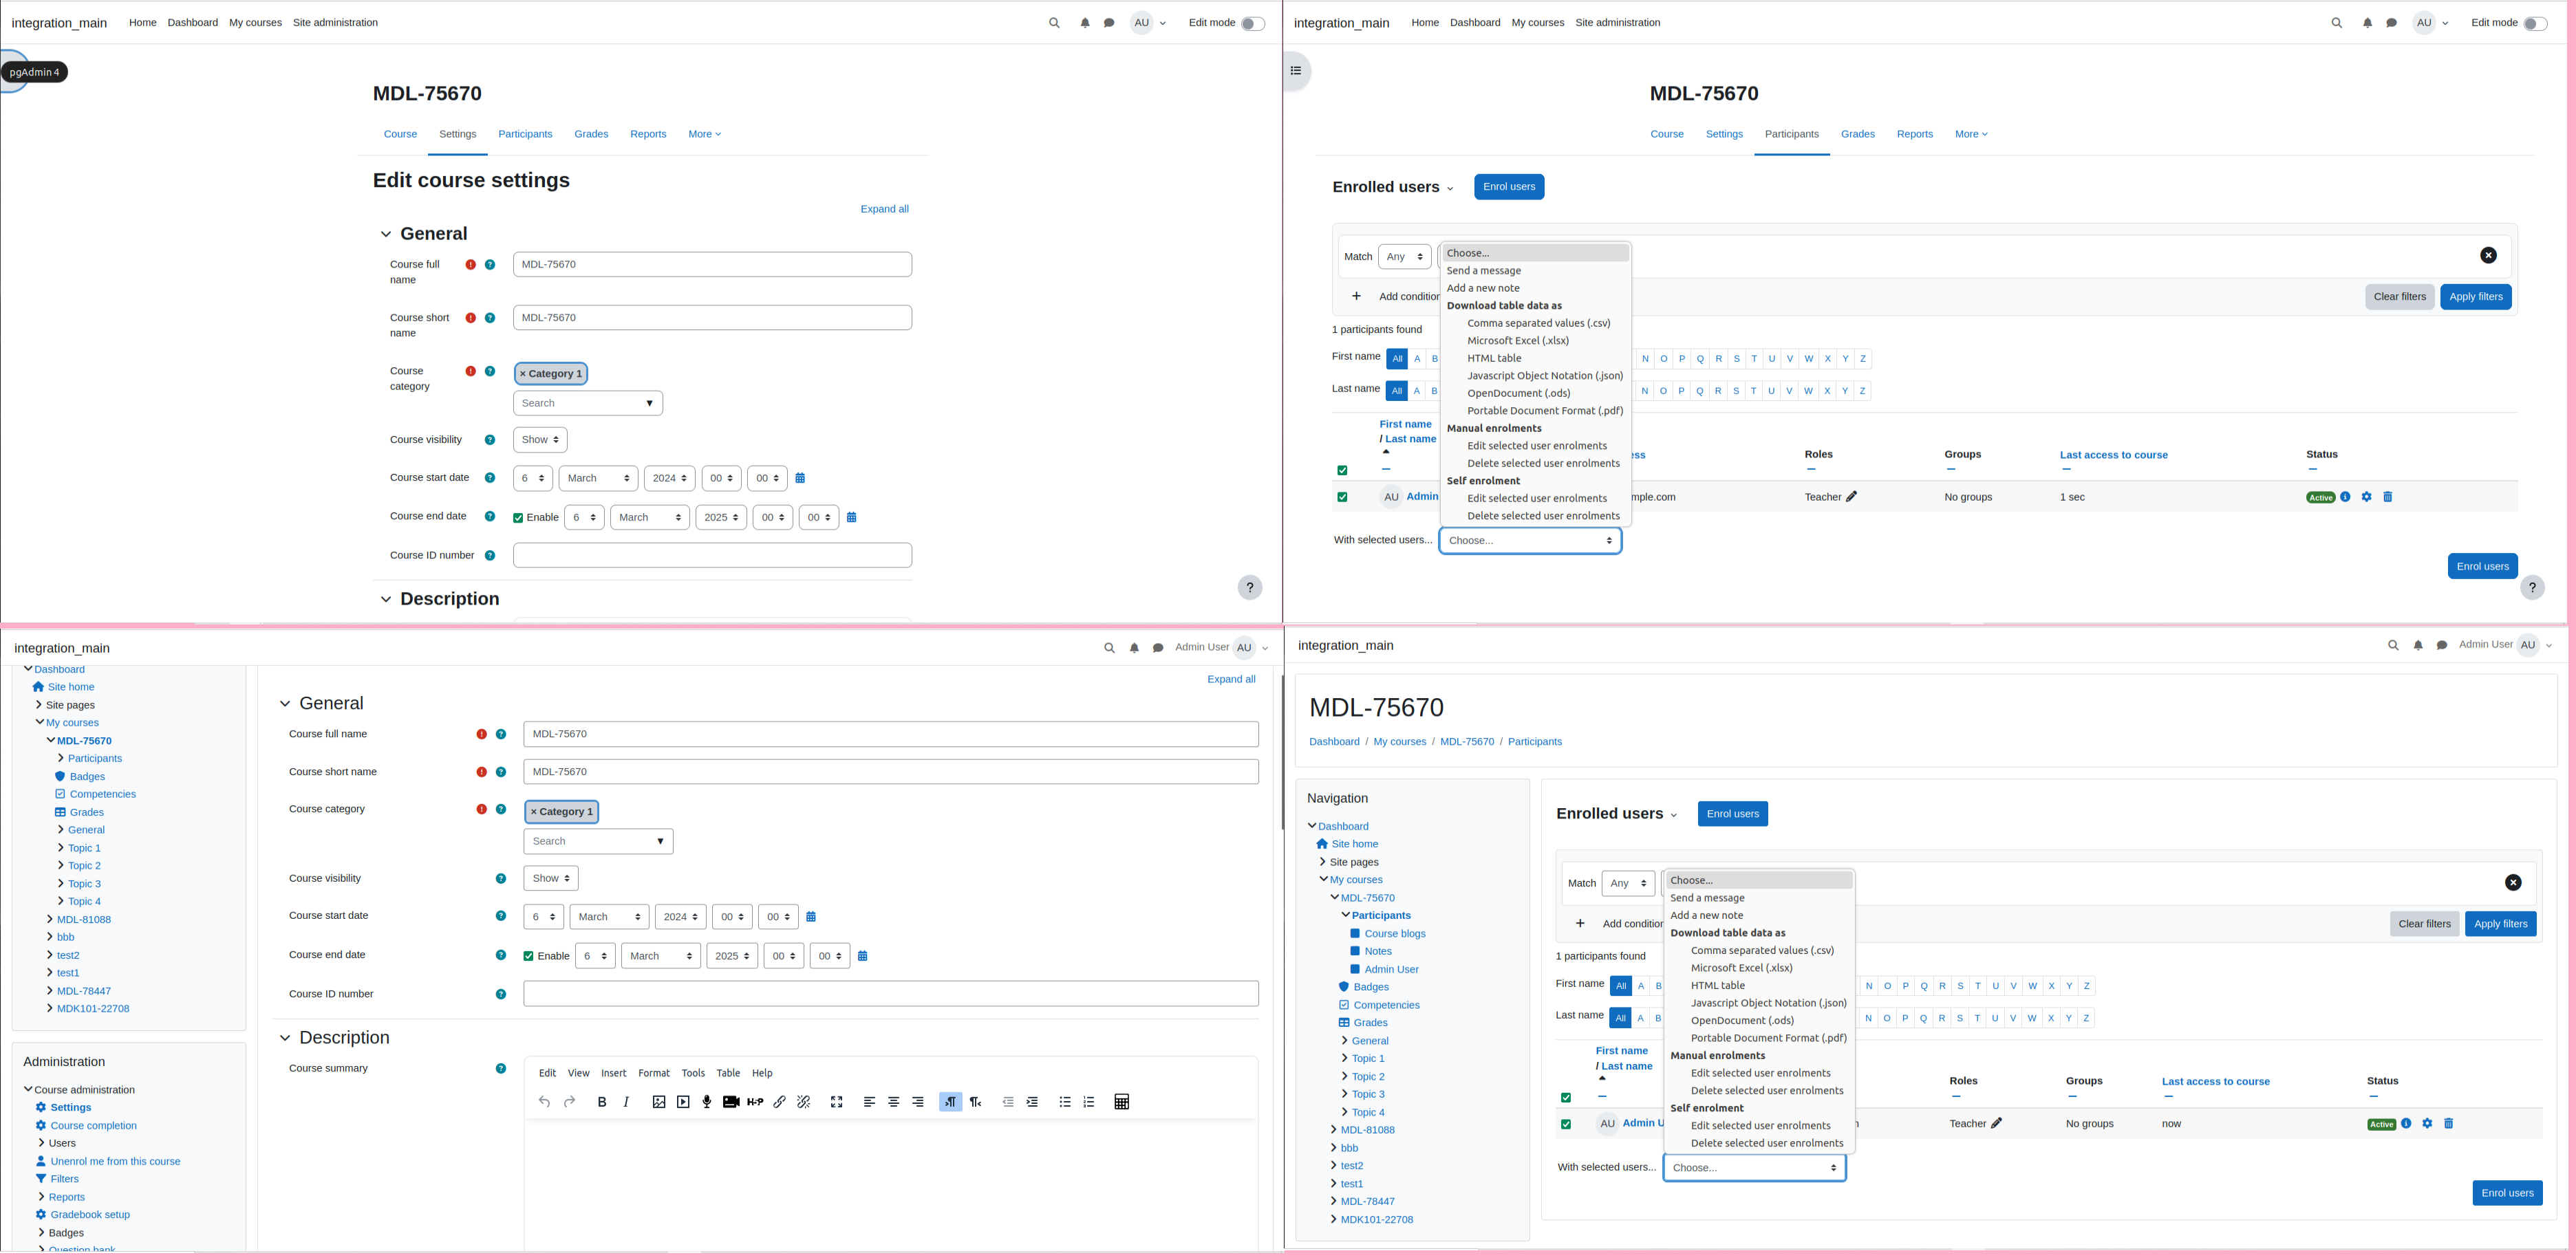Screen dimensions: 2576x1260
Task: Select Enrol users beside Enrolled users, top-right window
Action: pos(1509,187)
